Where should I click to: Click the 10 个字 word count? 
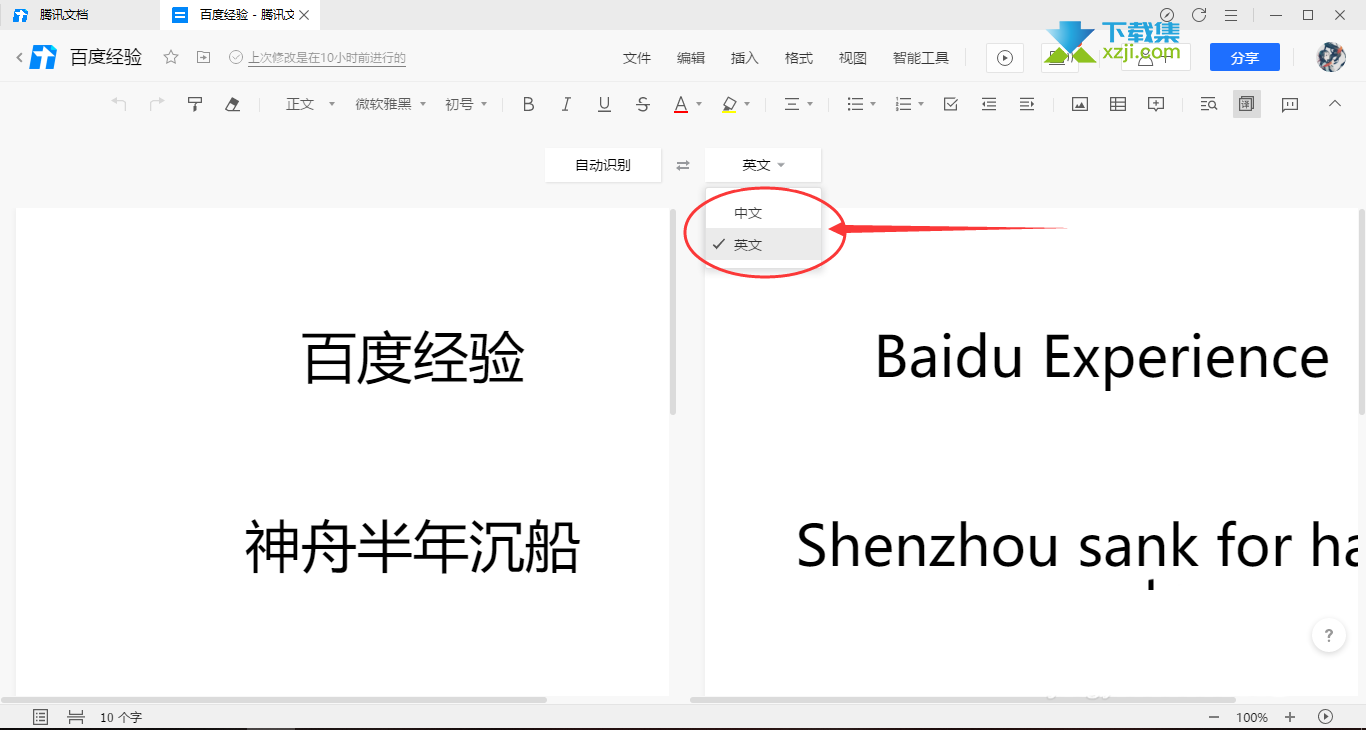point(121,717)
